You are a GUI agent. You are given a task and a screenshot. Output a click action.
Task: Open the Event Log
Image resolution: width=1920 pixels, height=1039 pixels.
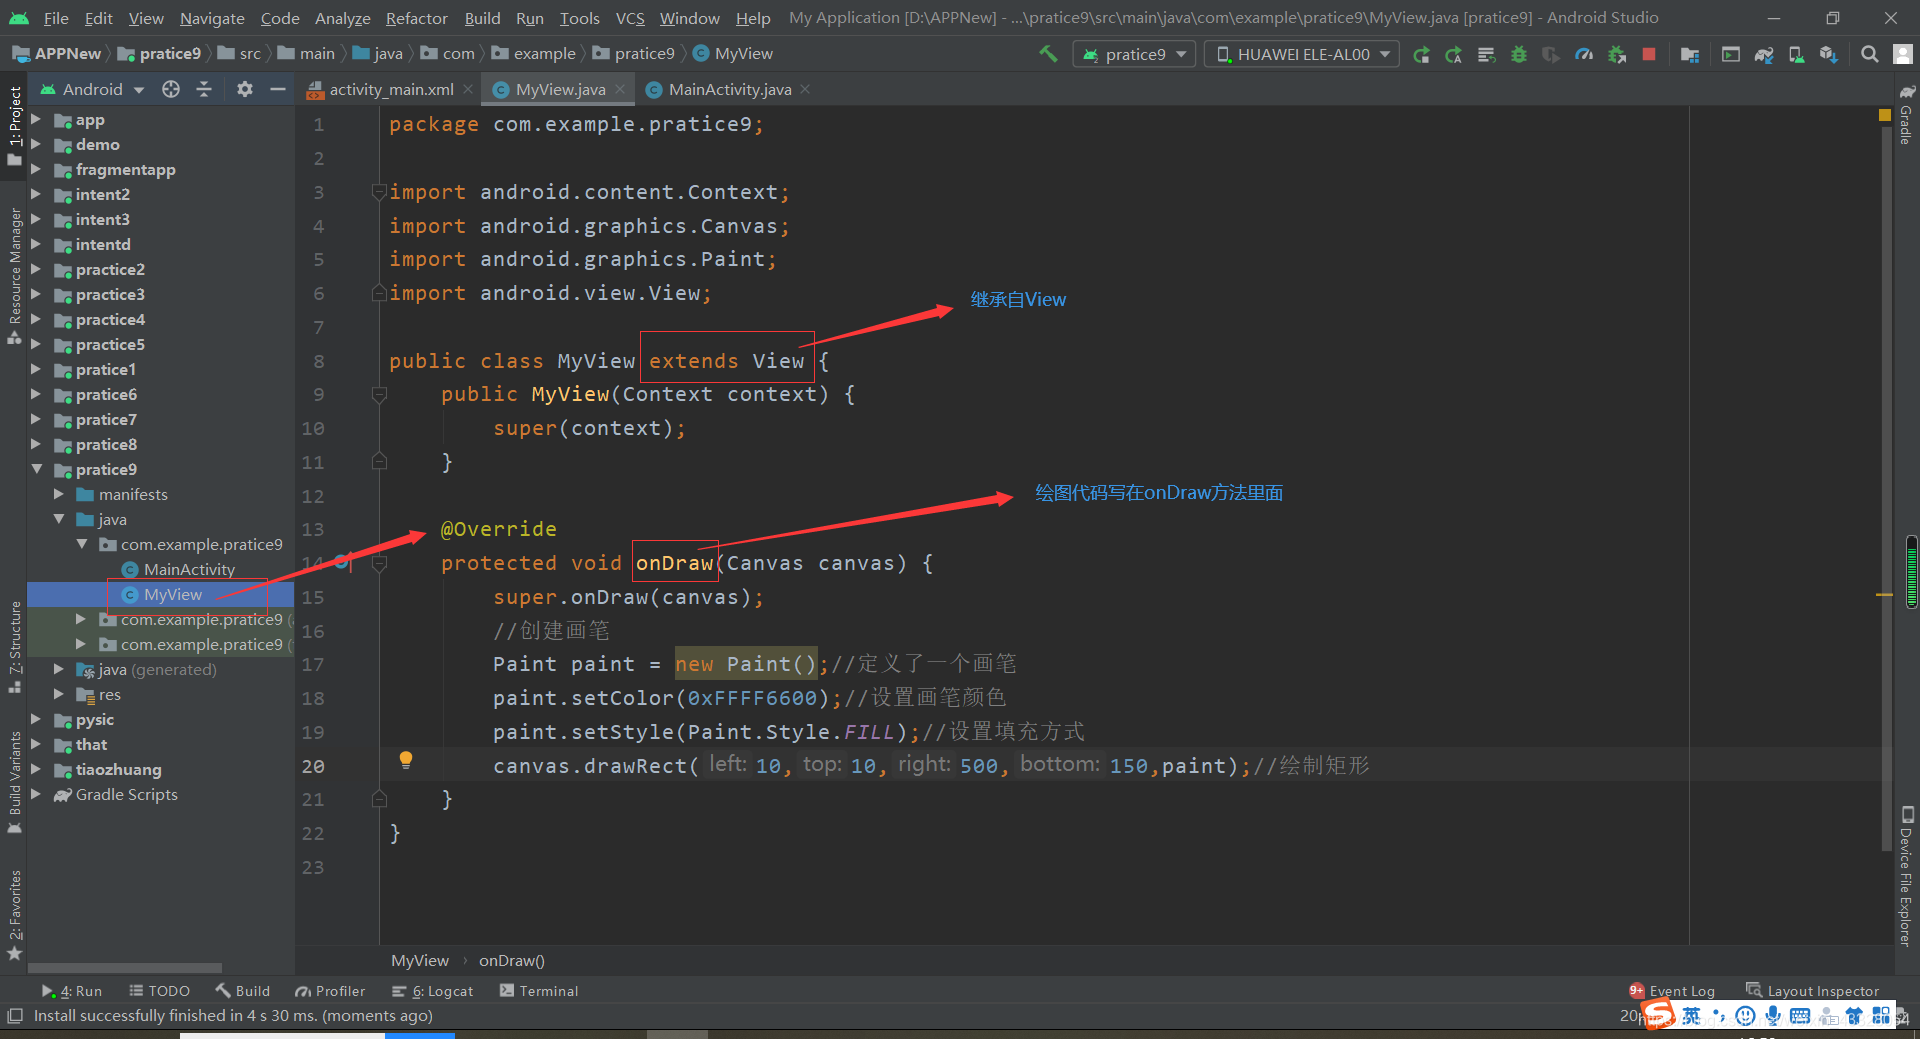(1672, 991)
